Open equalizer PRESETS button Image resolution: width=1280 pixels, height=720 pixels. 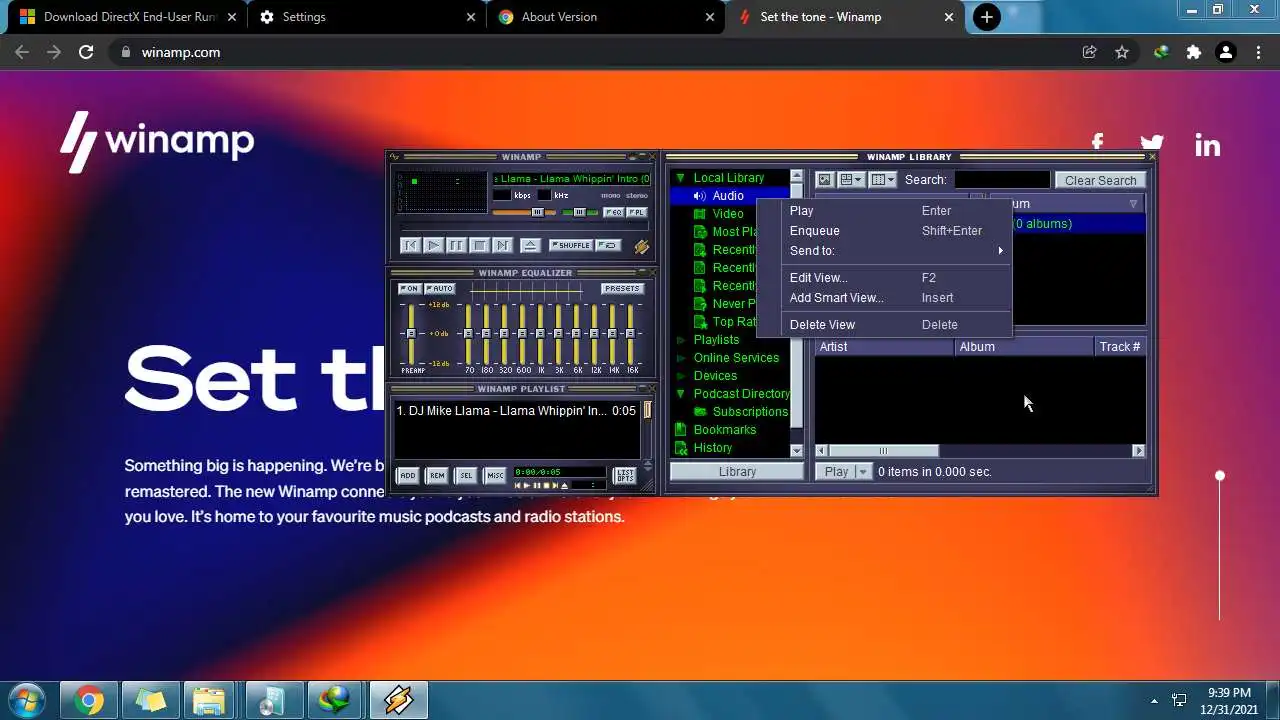coord(621,289)
